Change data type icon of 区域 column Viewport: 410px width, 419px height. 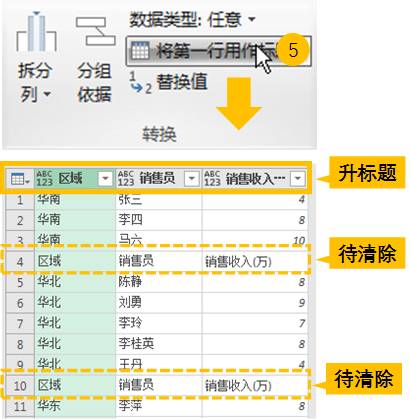pyautogui.click(x=44, y=178)
